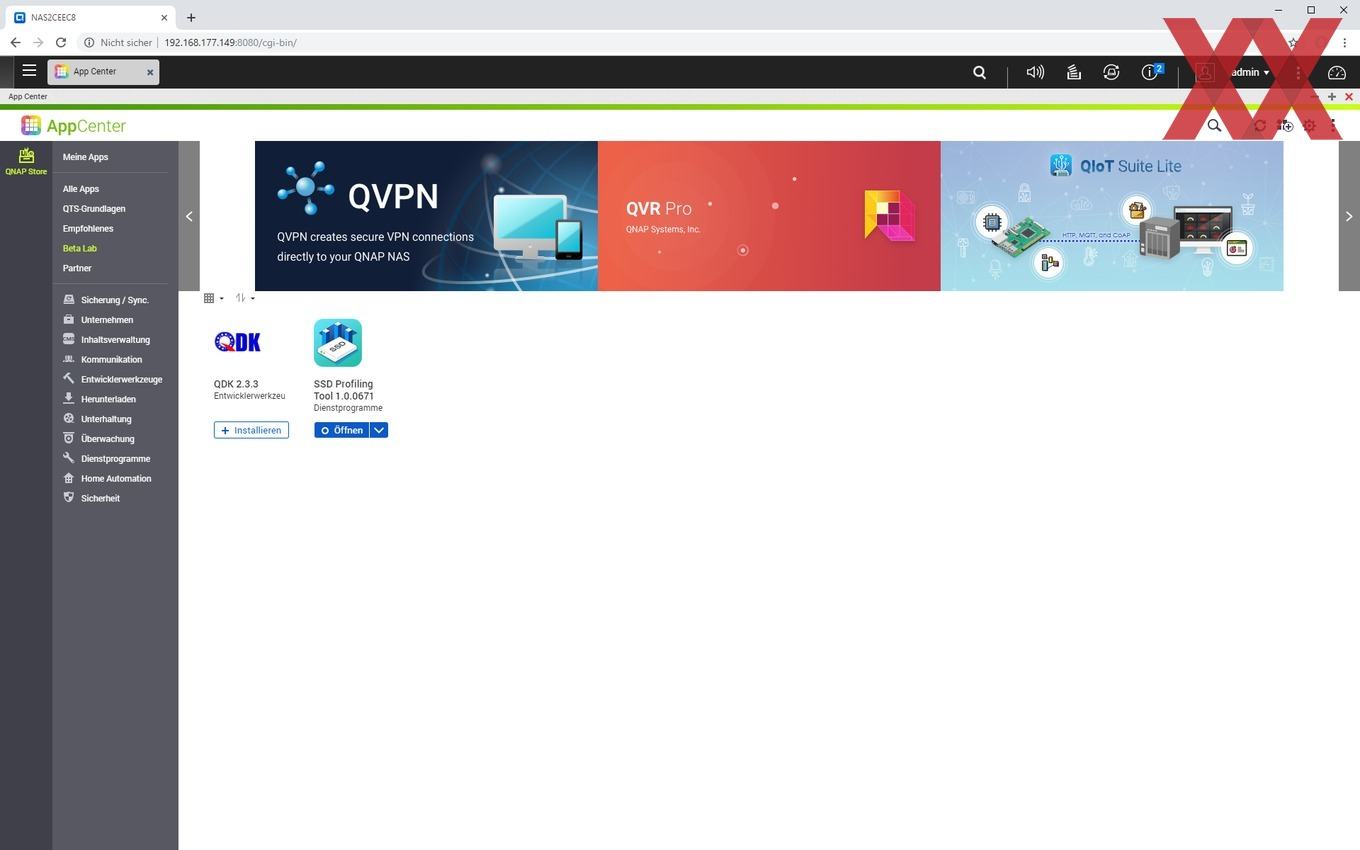Select QNAP Store in the left strip
The width and height of the screenshot is (1360, 850).
[26, 161]
